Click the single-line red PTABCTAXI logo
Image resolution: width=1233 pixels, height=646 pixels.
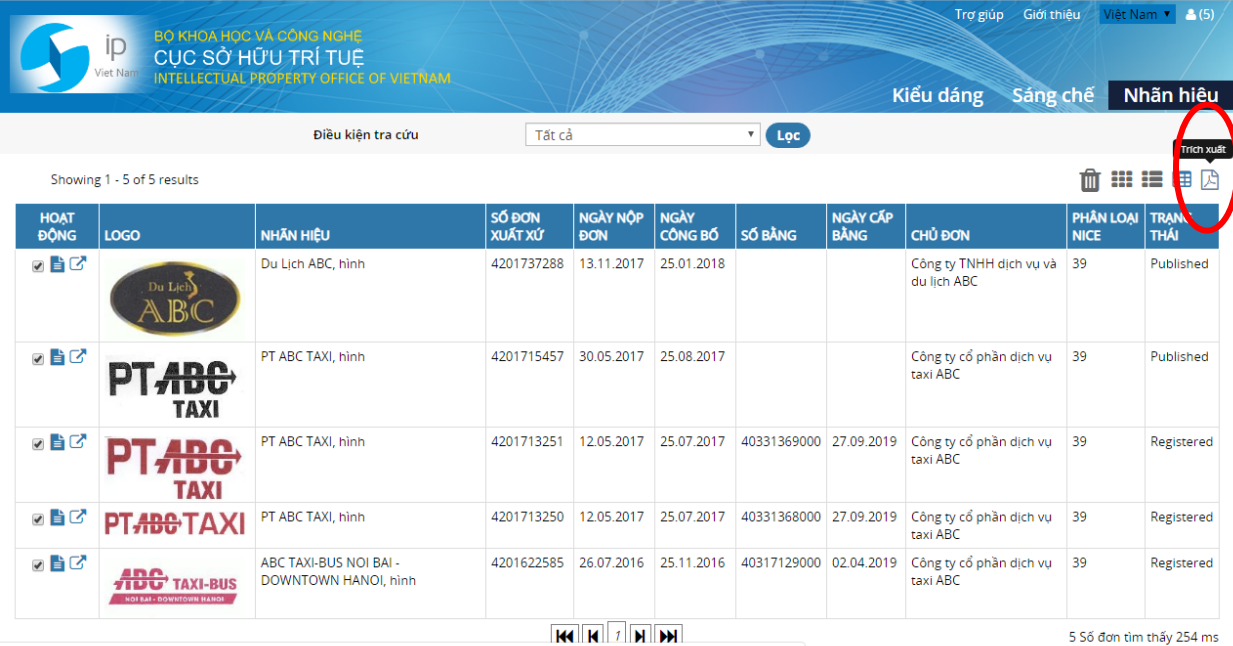[175, 522]
